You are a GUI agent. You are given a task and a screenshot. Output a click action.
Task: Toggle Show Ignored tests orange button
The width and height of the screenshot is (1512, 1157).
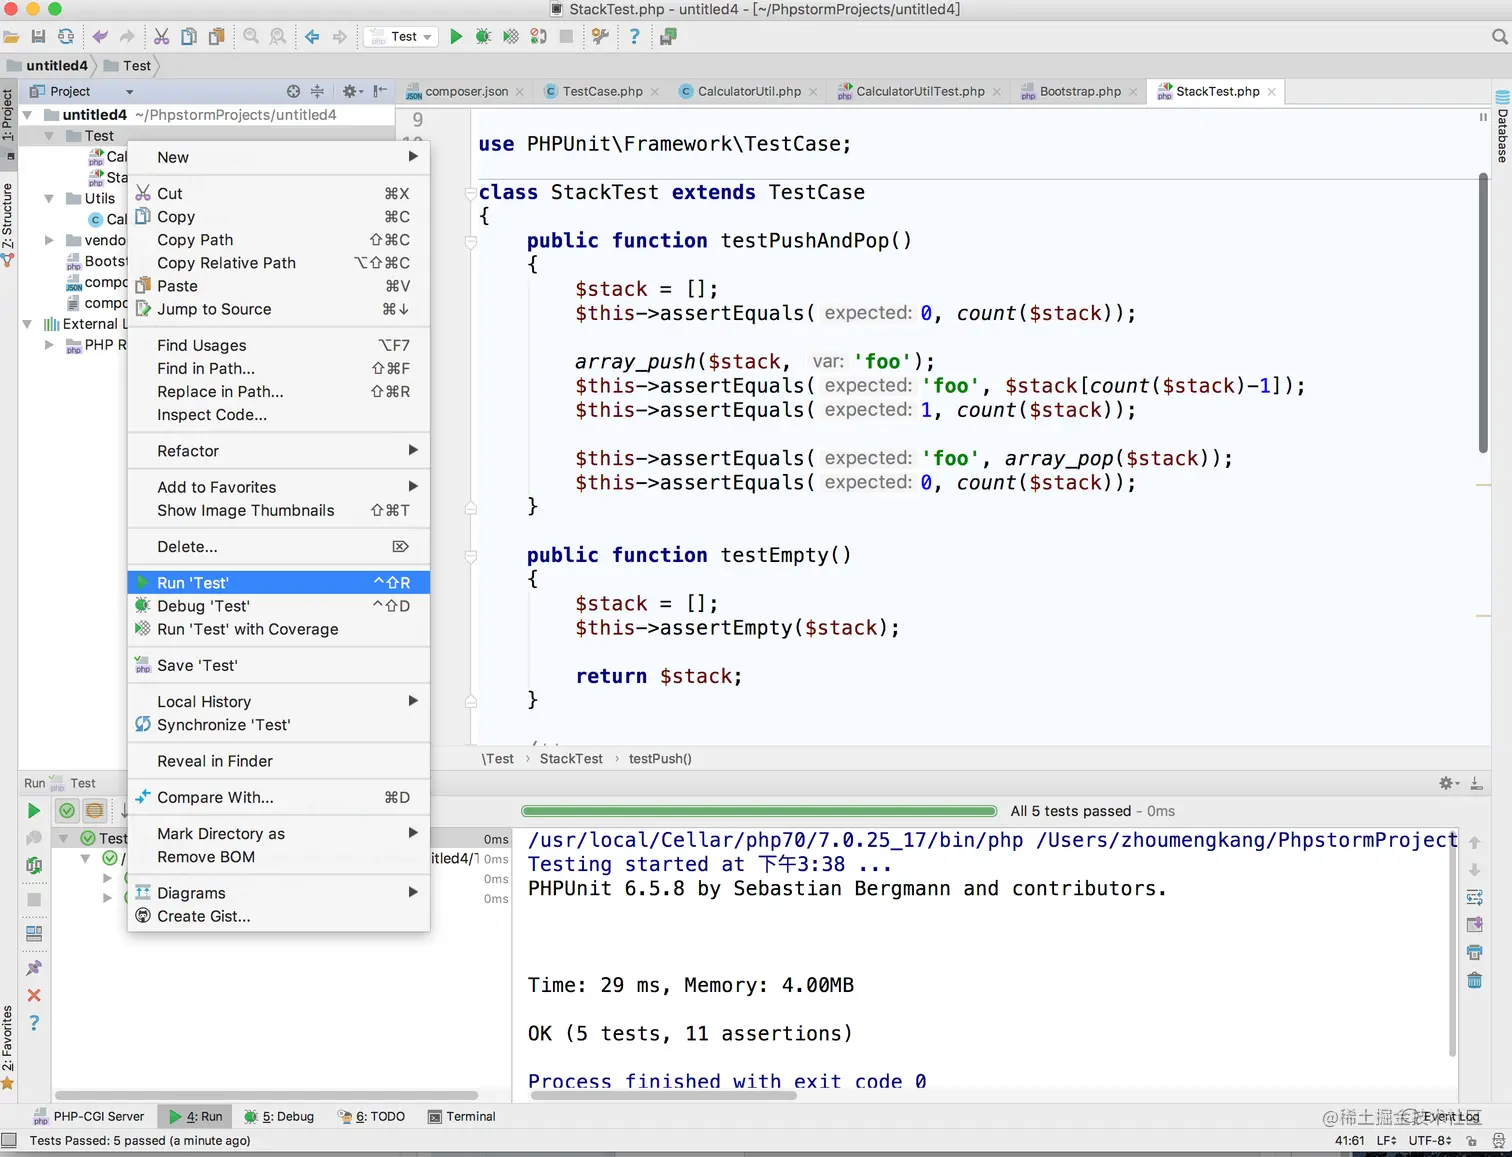(x=94, y=811)
